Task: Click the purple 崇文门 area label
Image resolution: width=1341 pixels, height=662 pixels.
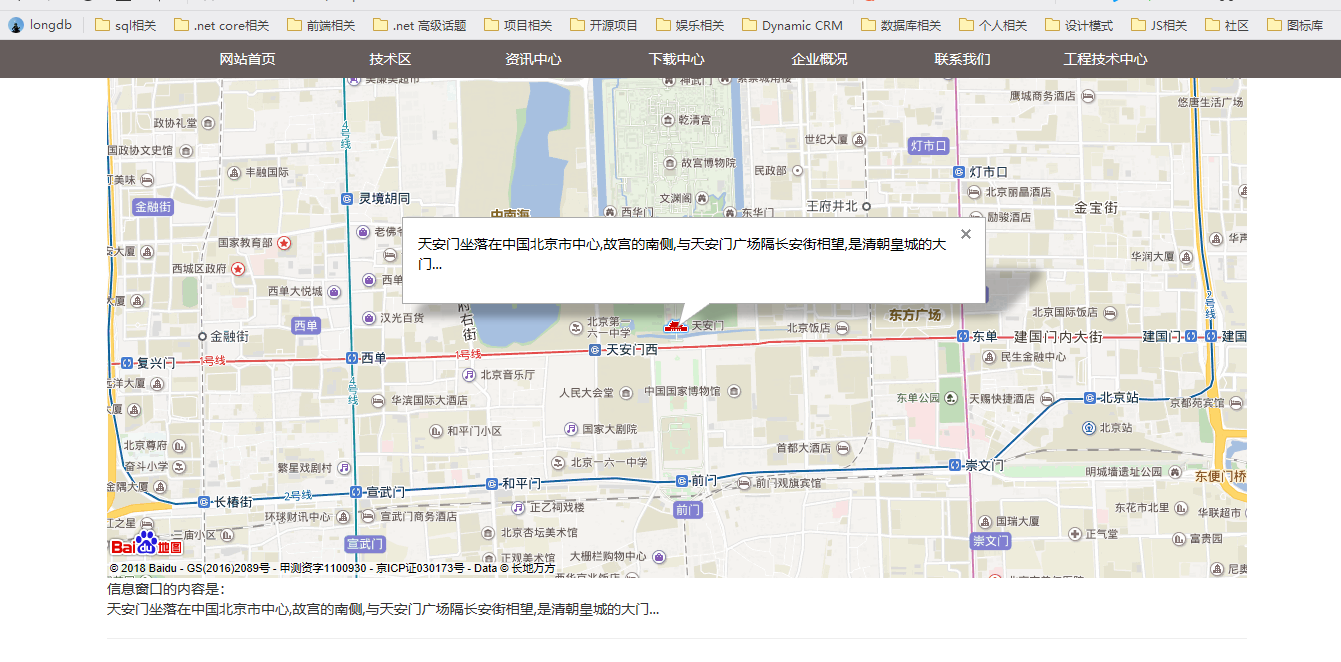Action: point(991,541)
